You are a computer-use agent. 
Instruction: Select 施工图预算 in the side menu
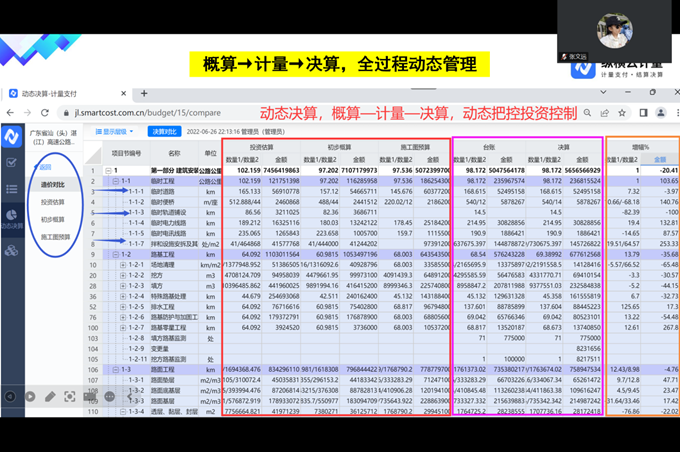point(54,236)
